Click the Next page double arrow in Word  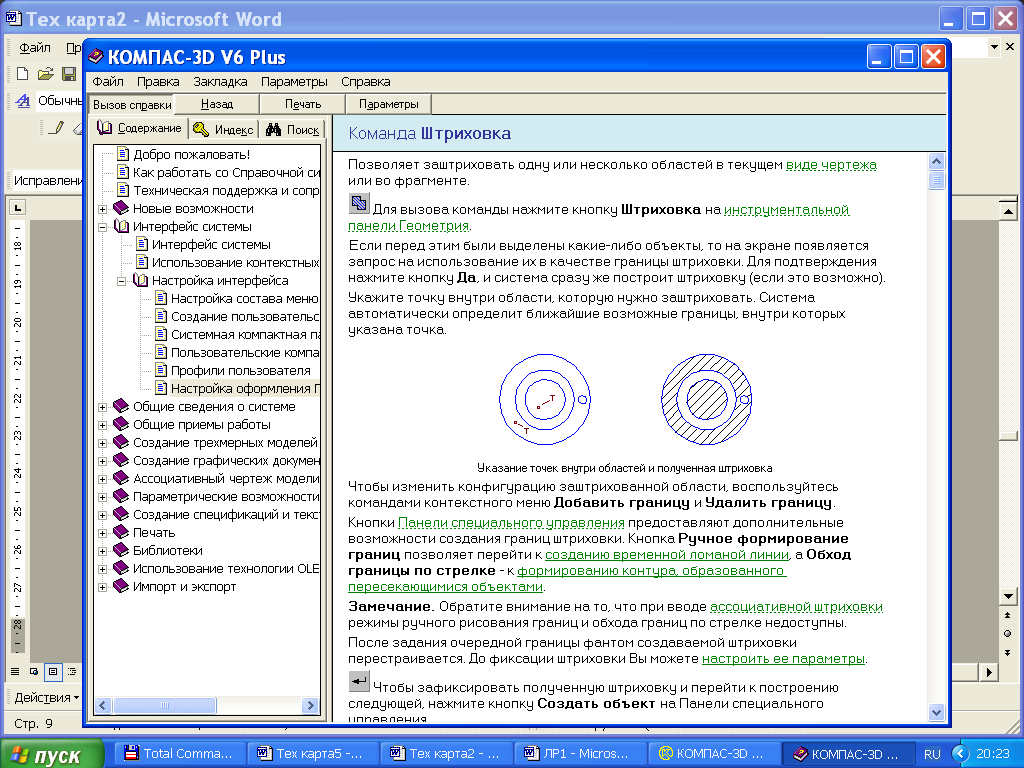pyautogui.click(x=1008, y=652)
